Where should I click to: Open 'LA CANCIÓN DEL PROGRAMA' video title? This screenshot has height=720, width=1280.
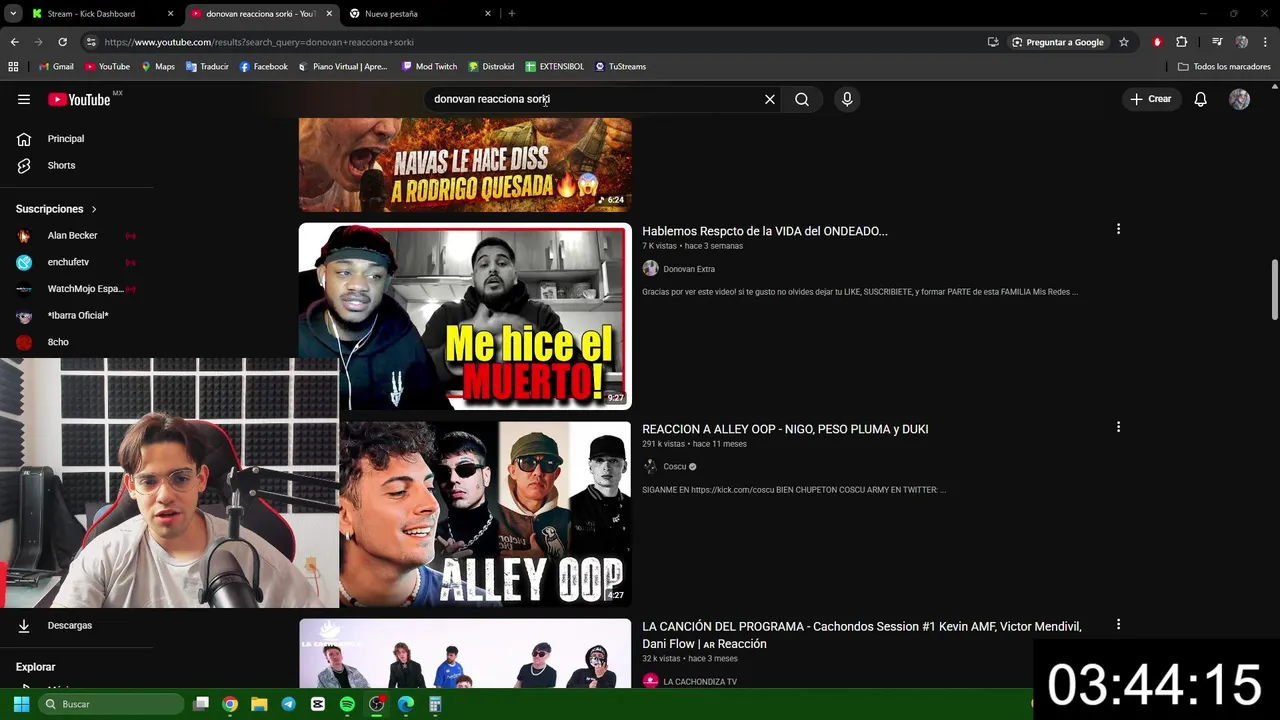862,635
